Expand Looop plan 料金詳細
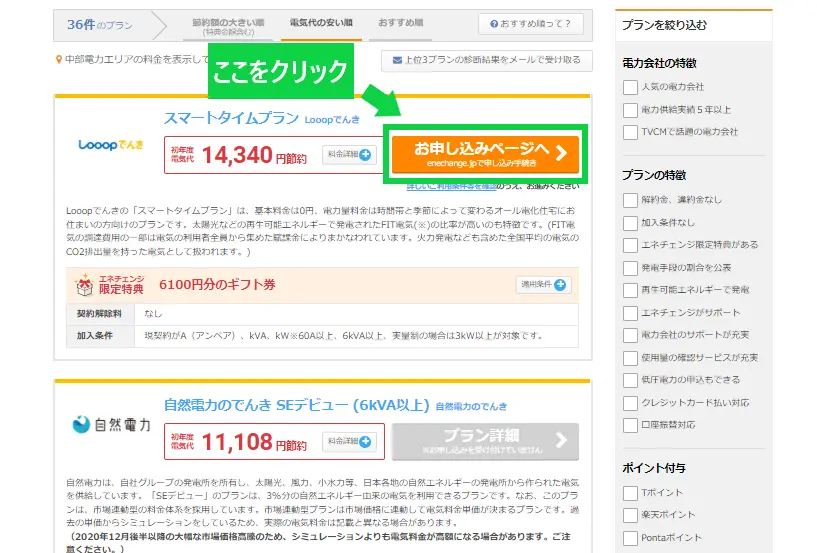Viewport: 817px width, 553px height. click(349, 155)
